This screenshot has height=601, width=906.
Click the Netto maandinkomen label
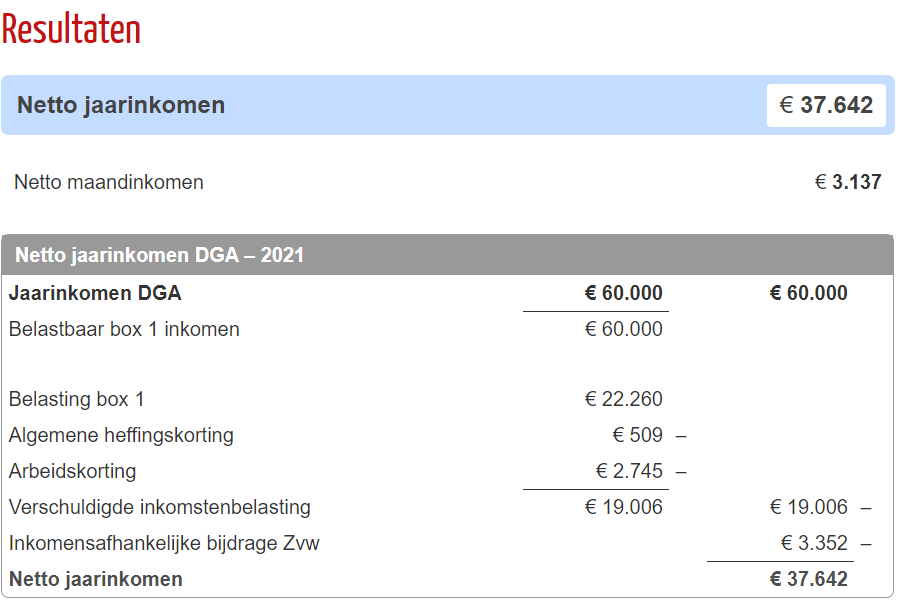(x=109, y=182)
